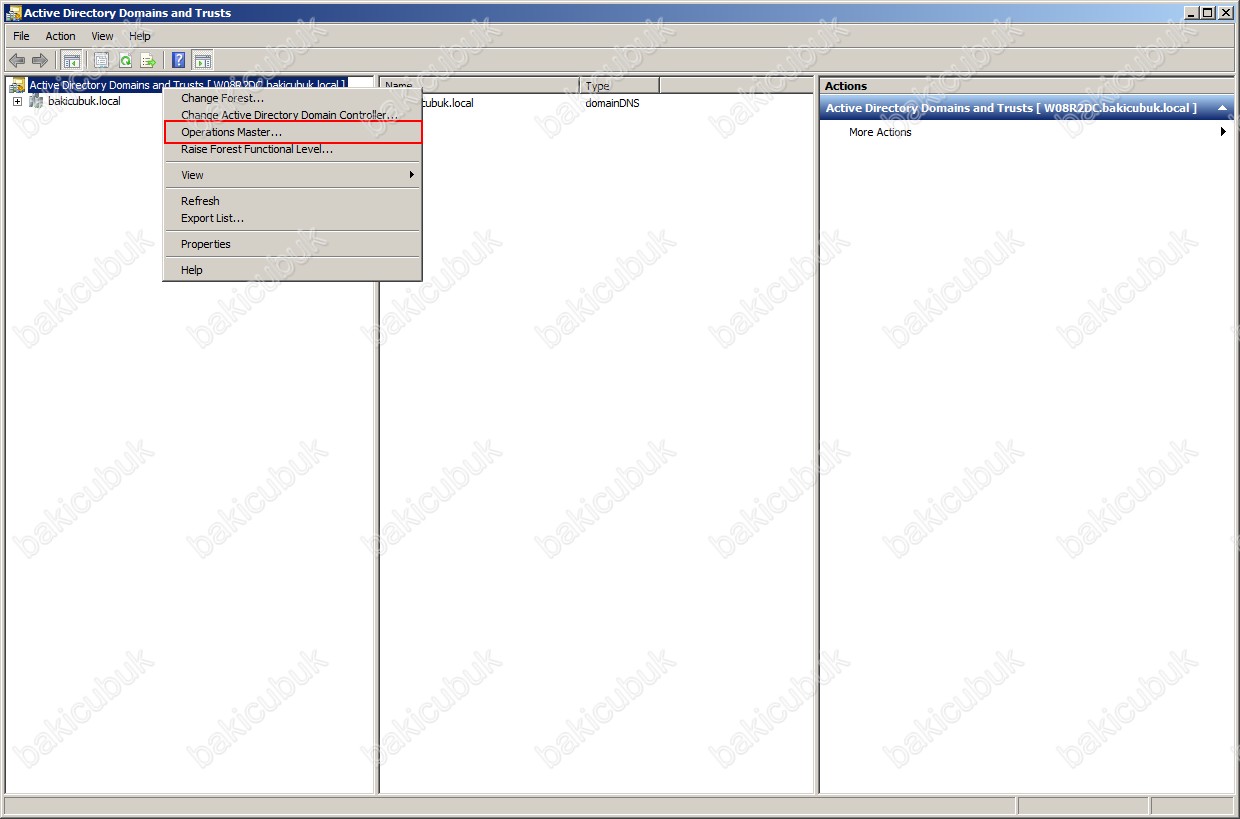Click the Actions pane title
The image size is (1240, 819).
846,86
